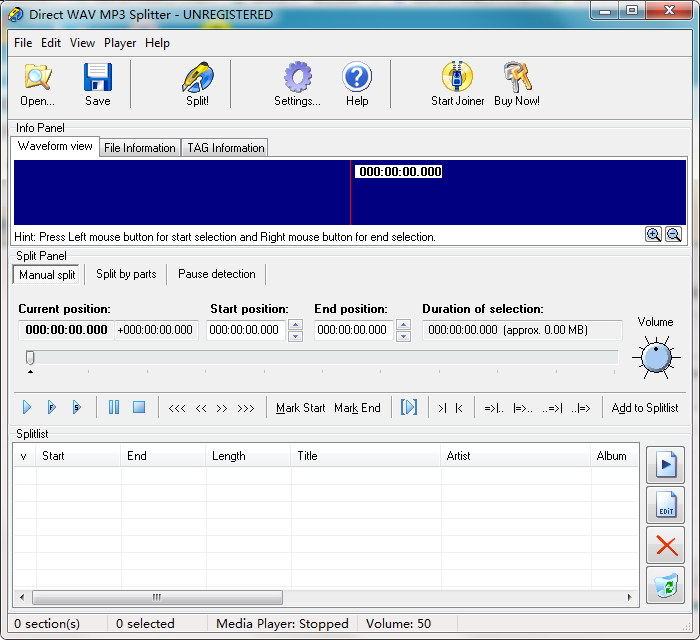Image resolution: width=700 pixels, height=640 pixels.
Task: Click the red waveform position marker
Action: (350, 192)
